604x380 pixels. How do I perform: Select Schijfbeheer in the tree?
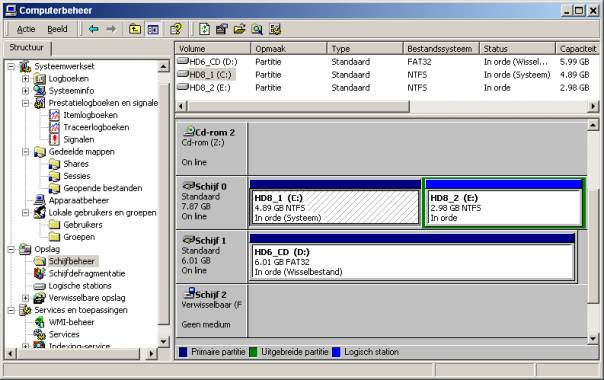[x=71, y=261]
